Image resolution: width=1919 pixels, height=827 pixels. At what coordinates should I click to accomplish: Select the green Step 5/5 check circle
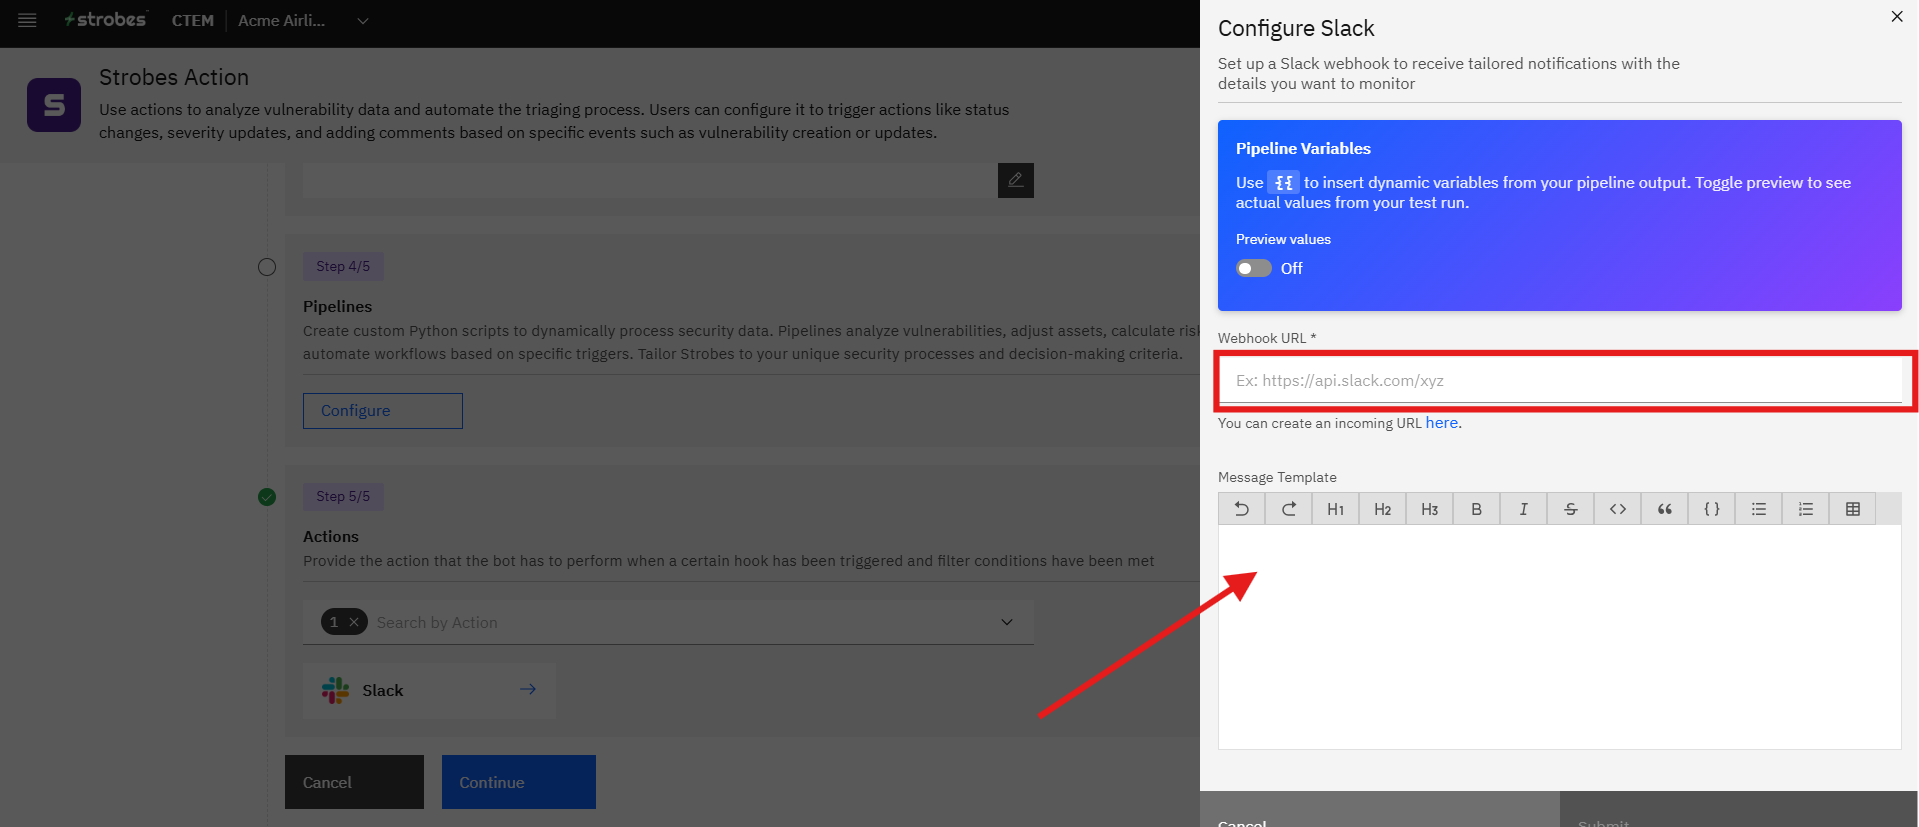(x=267, y=497)
